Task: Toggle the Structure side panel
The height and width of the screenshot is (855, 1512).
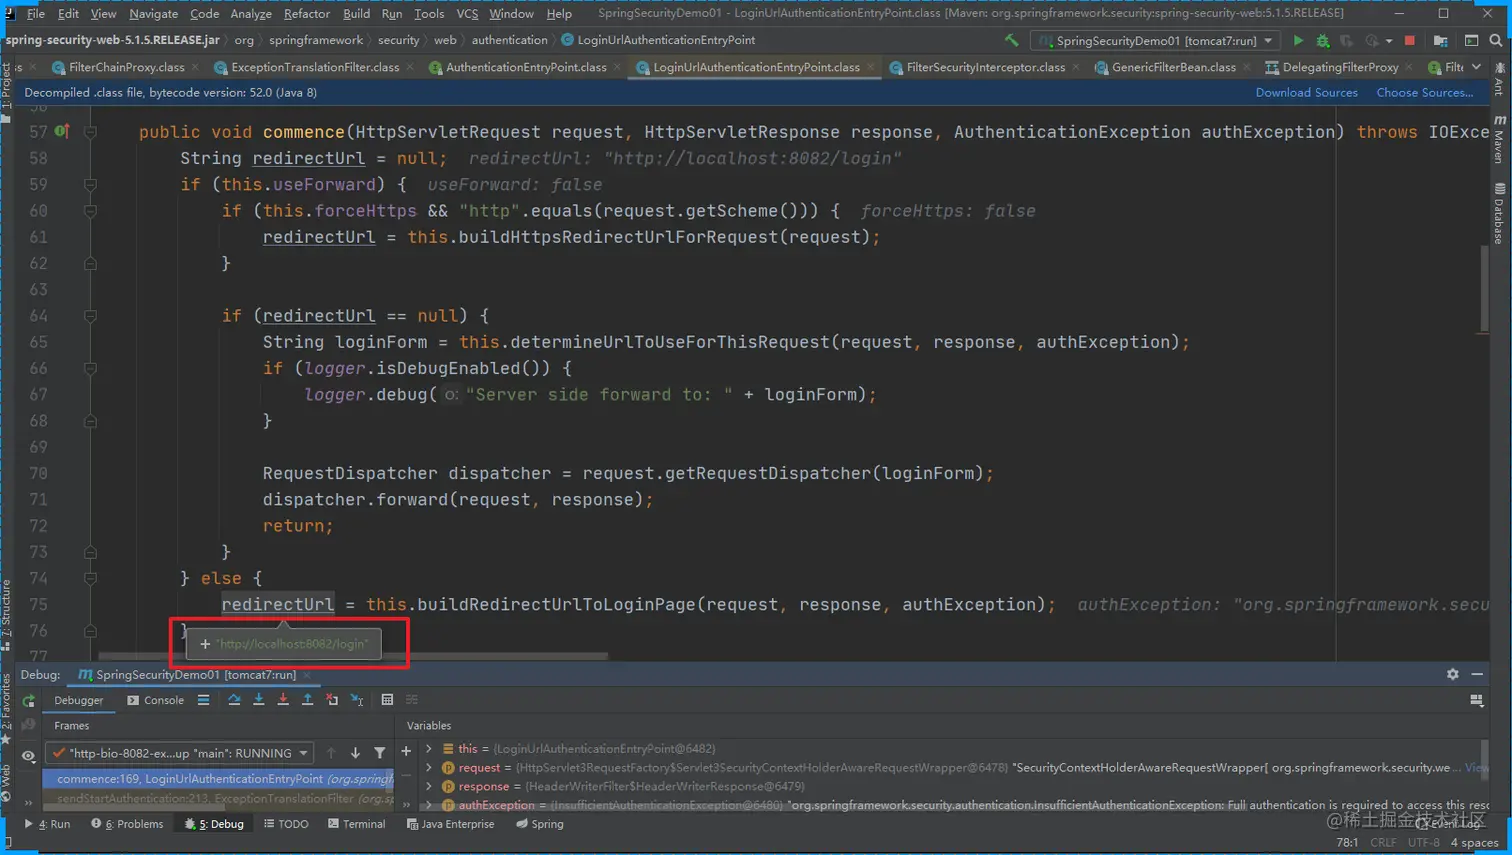Action: 6,616
